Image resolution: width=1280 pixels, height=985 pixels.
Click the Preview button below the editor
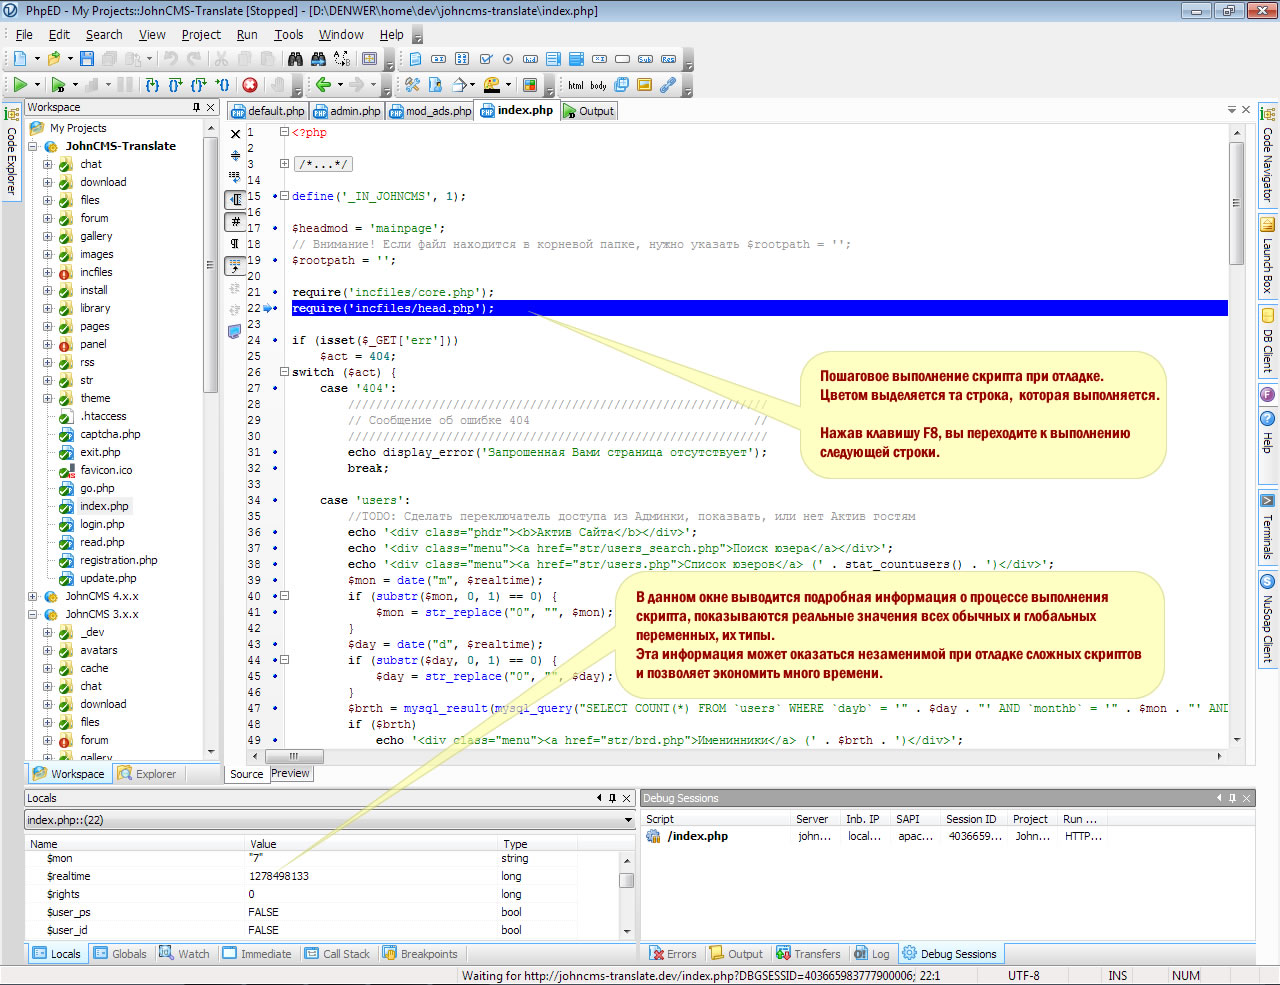[x=290, y=773]
